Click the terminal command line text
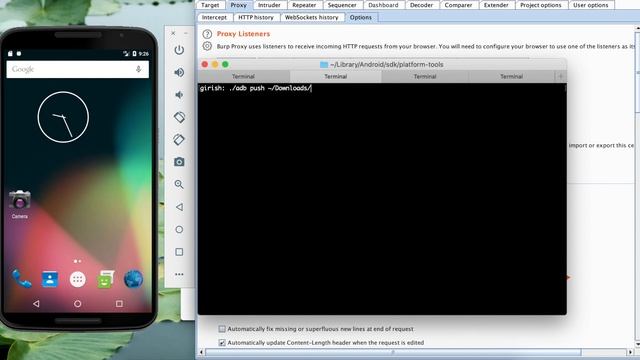The width and height of the screenshot is (640, 360). click(x=256, y=88)
